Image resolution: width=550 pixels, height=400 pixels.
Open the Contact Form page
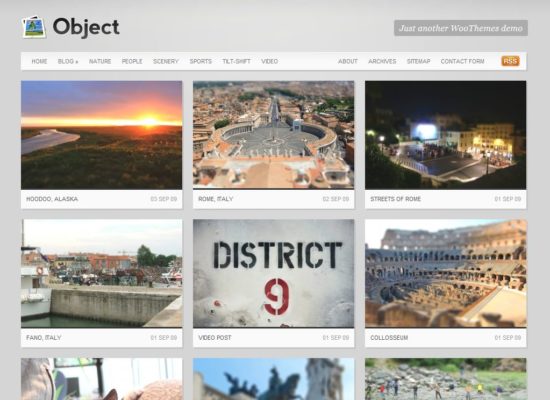tap(462, 61)
